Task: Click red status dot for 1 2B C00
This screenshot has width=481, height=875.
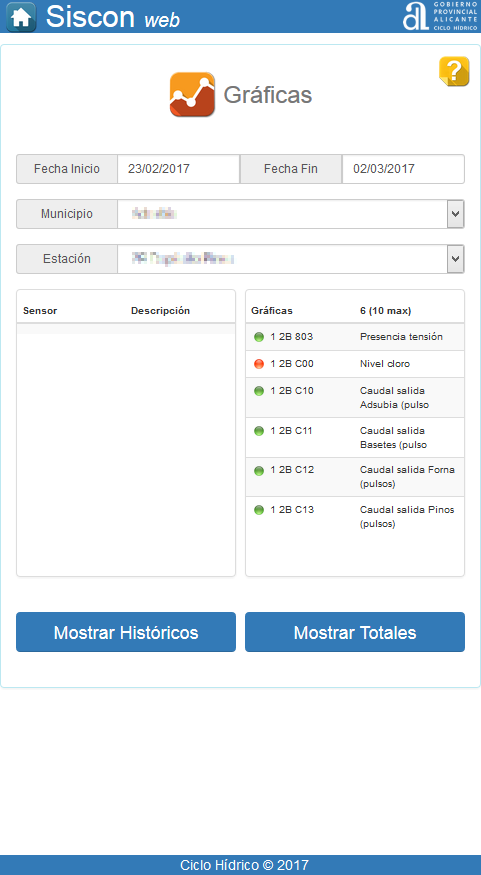Action: pyautogui.click(x=259, y=364)
